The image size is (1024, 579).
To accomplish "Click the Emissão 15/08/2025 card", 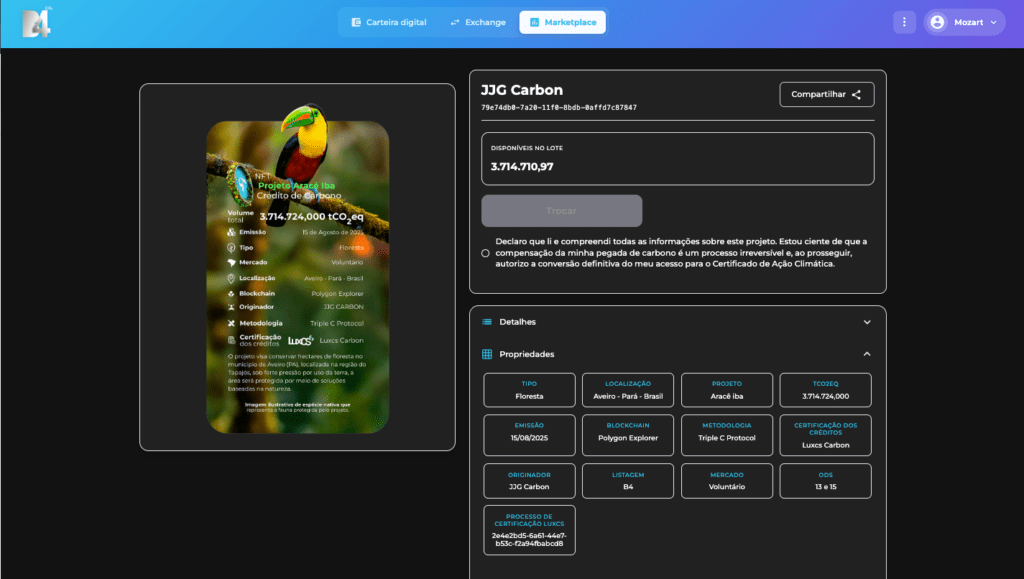I will pyautogui.click(x=529, y=435).
